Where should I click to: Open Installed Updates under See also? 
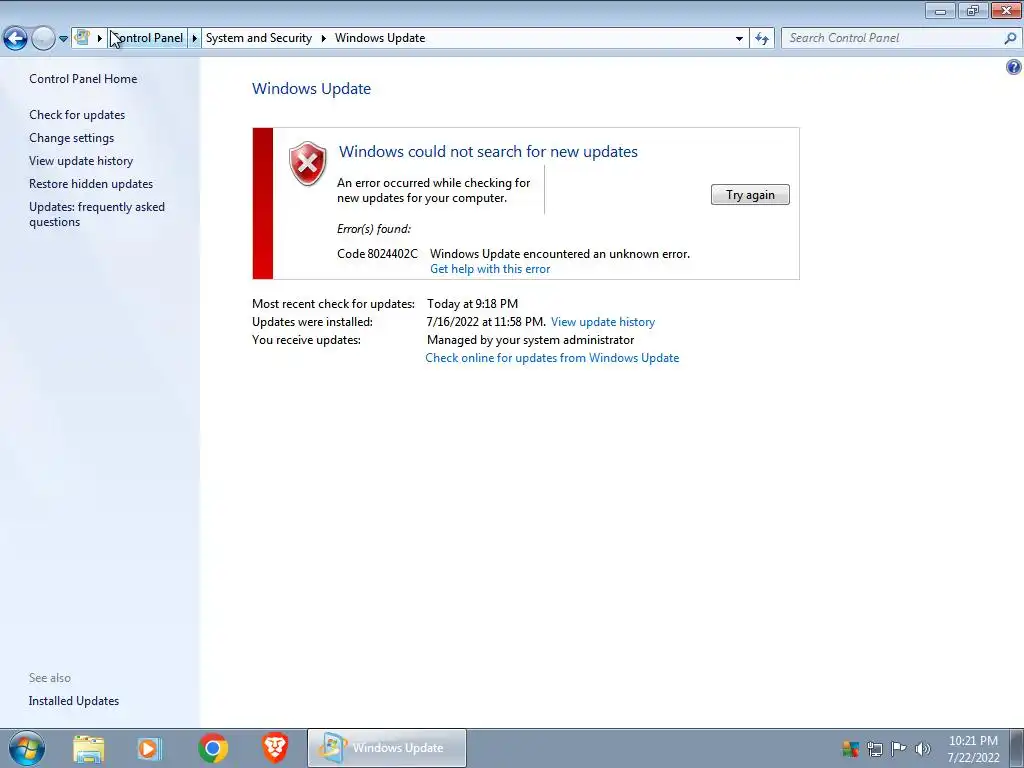(74, 701)
